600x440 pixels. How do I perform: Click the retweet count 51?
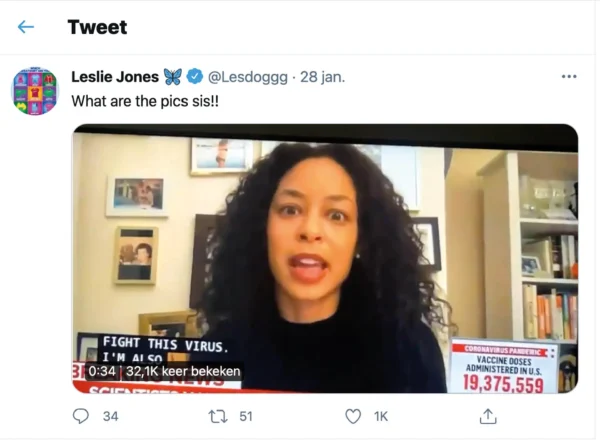click(246, 416)
